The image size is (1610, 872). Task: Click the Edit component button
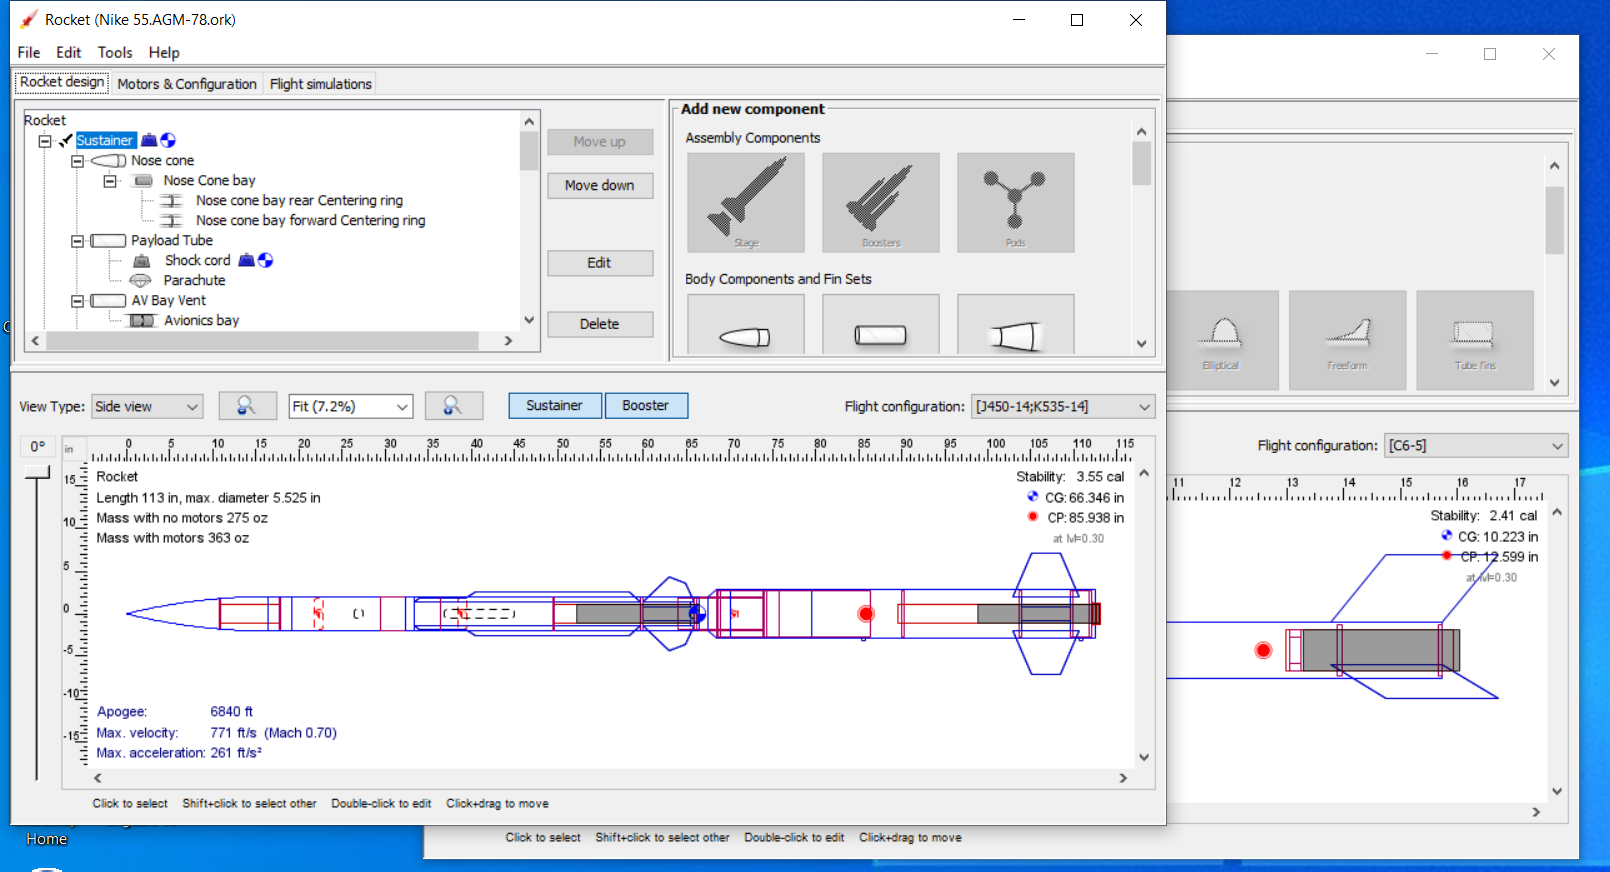(600, 262)
